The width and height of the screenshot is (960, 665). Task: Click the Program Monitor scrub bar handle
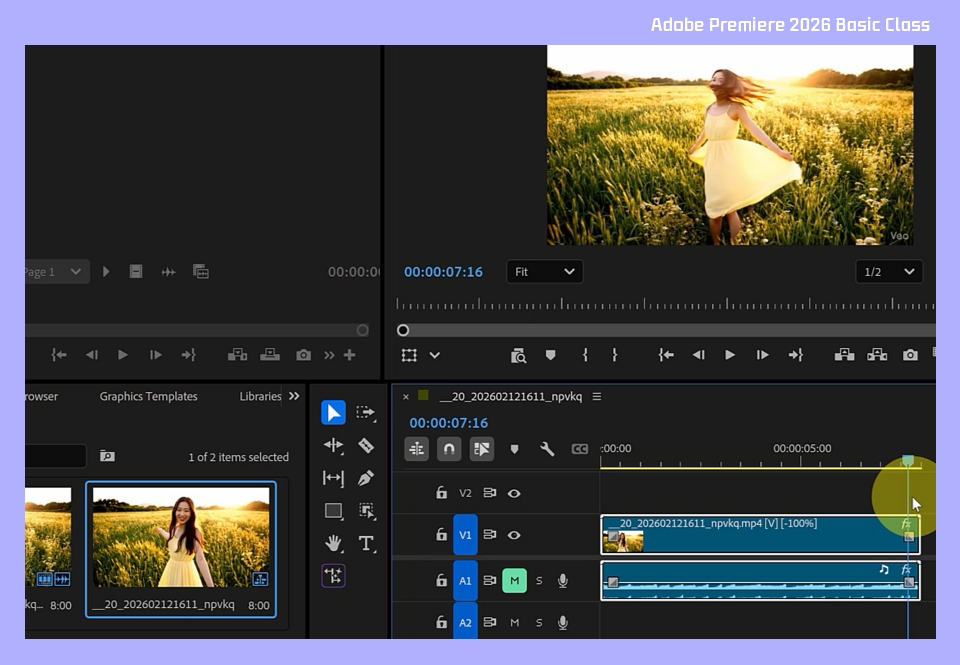(402, 331)
